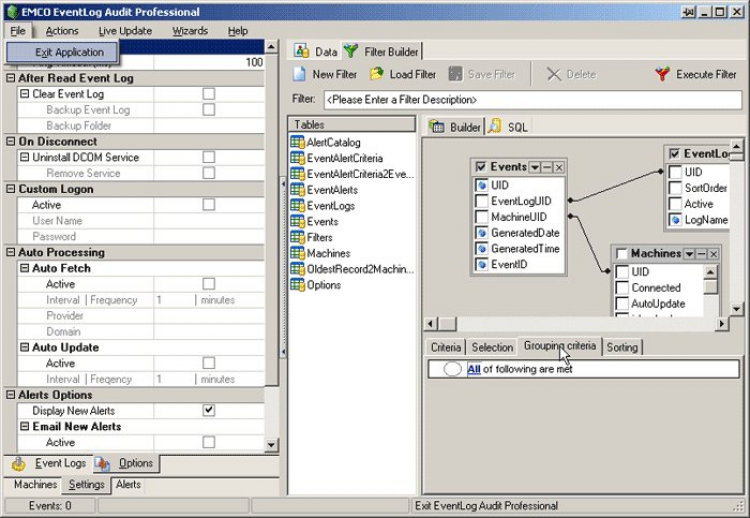Uncheck Display New Alerts checkbox
The width and height of the screenshot is (750, 518).
[x=209, y=410]
